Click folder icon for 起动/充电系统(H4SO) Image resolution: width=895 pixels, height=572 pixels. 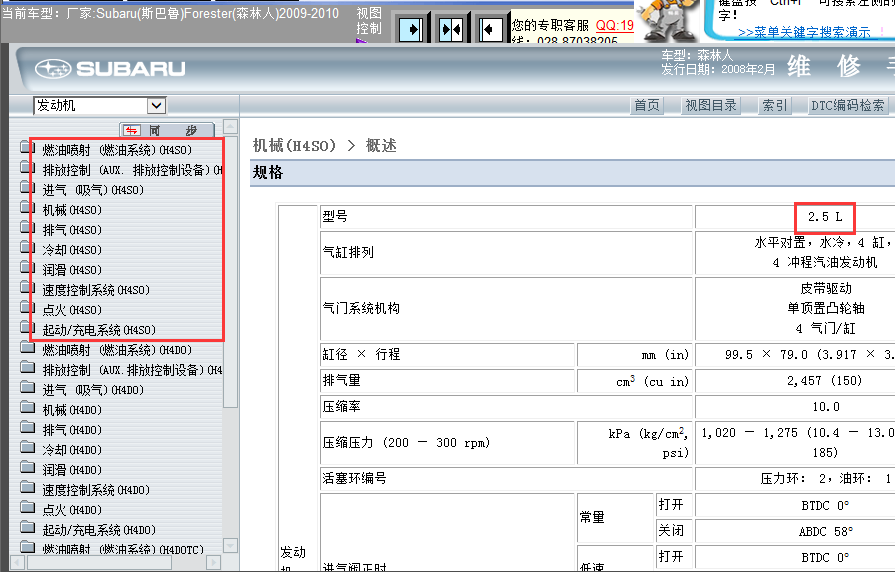pos(27,328)
